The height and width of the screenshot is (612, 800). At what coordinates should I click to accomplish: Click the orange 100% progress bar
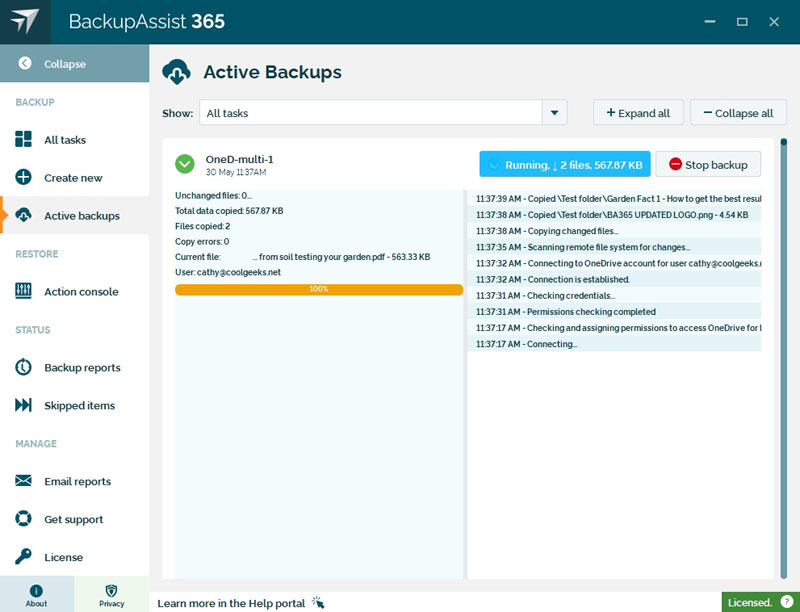(319, 289)
